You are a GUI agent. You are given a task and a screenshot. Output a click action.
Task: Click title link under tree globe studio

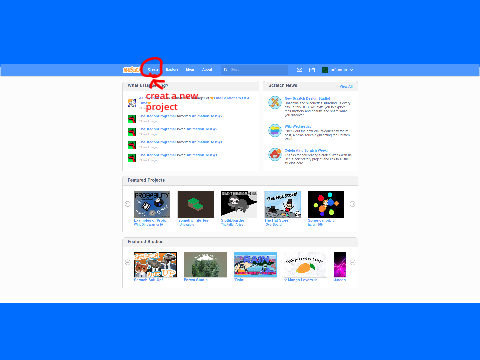pos(196,280)
